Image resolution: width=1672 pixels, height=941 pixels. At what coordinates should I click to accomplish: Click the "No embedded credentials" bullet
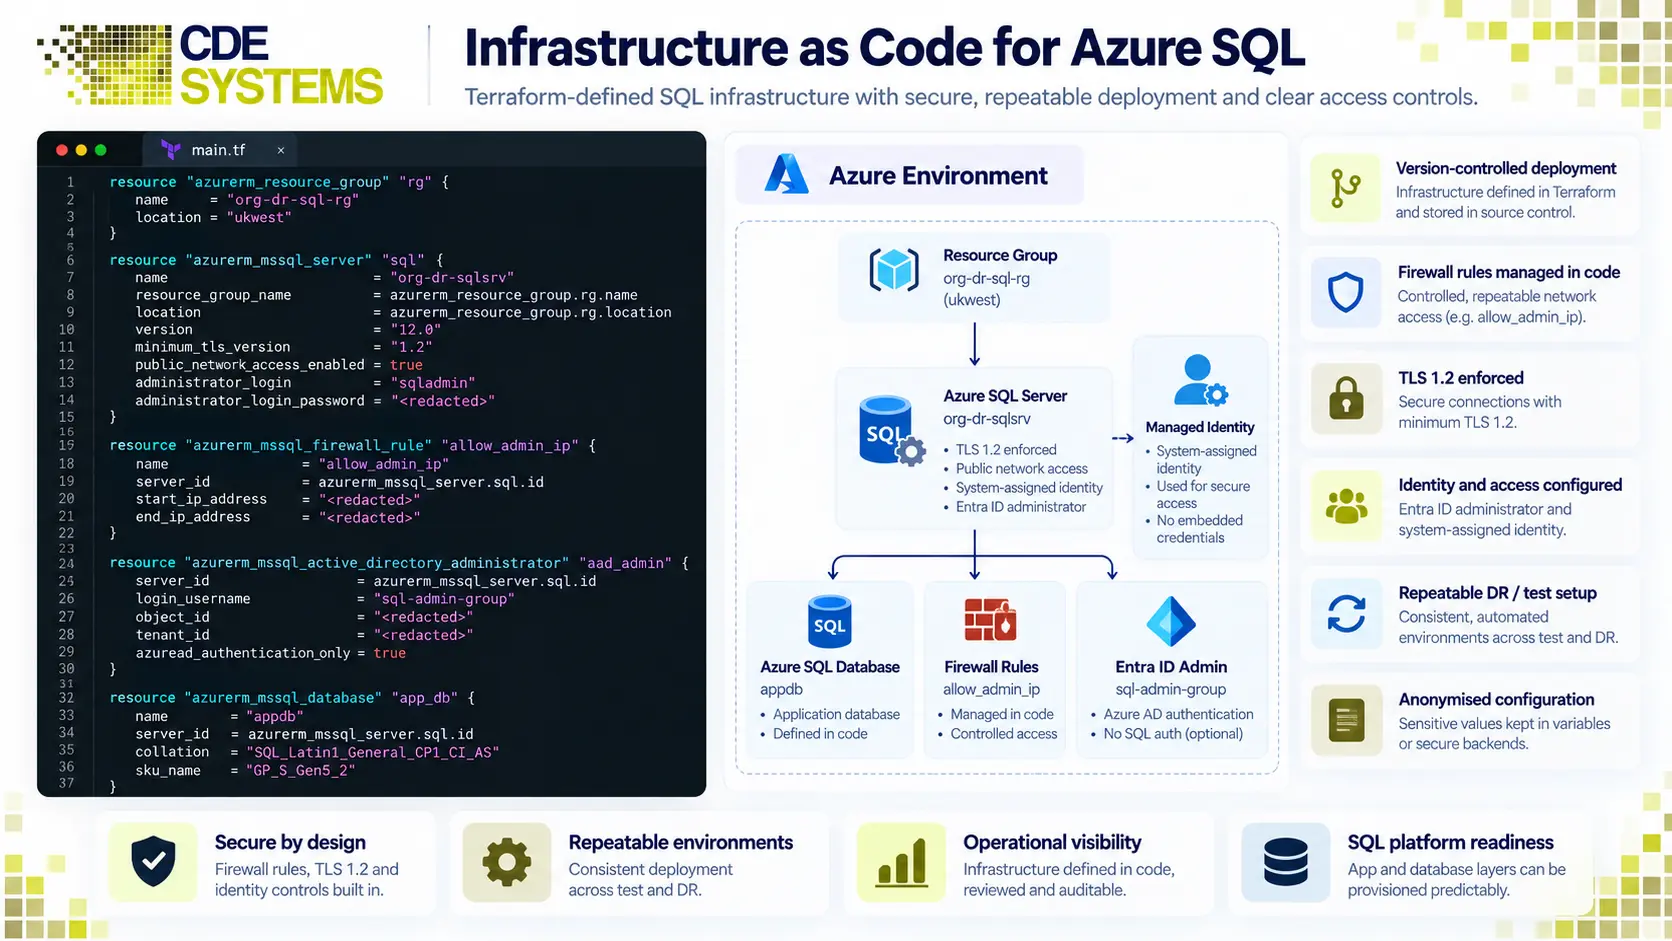pos(1198,529)
